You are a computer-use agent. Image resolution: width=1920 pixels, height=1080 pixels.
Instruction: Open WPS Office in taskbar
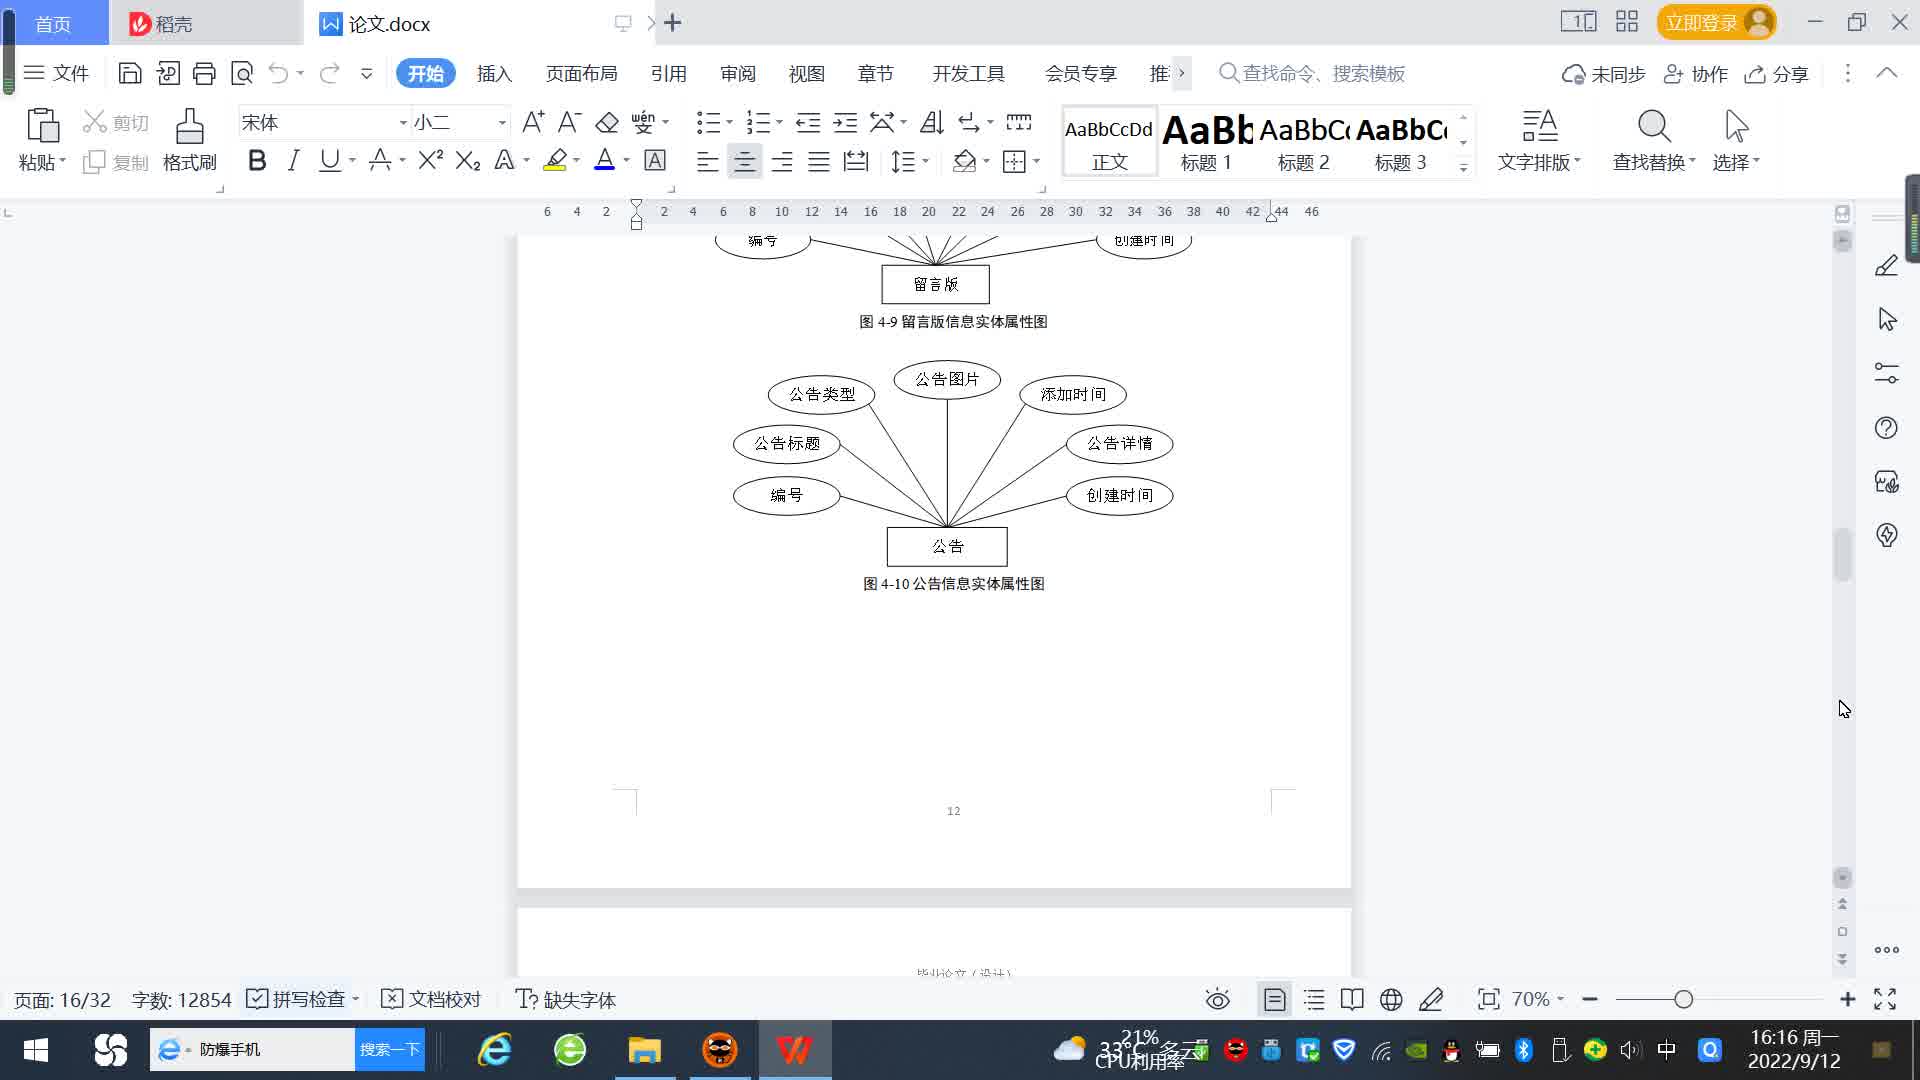pos(794,1049)
